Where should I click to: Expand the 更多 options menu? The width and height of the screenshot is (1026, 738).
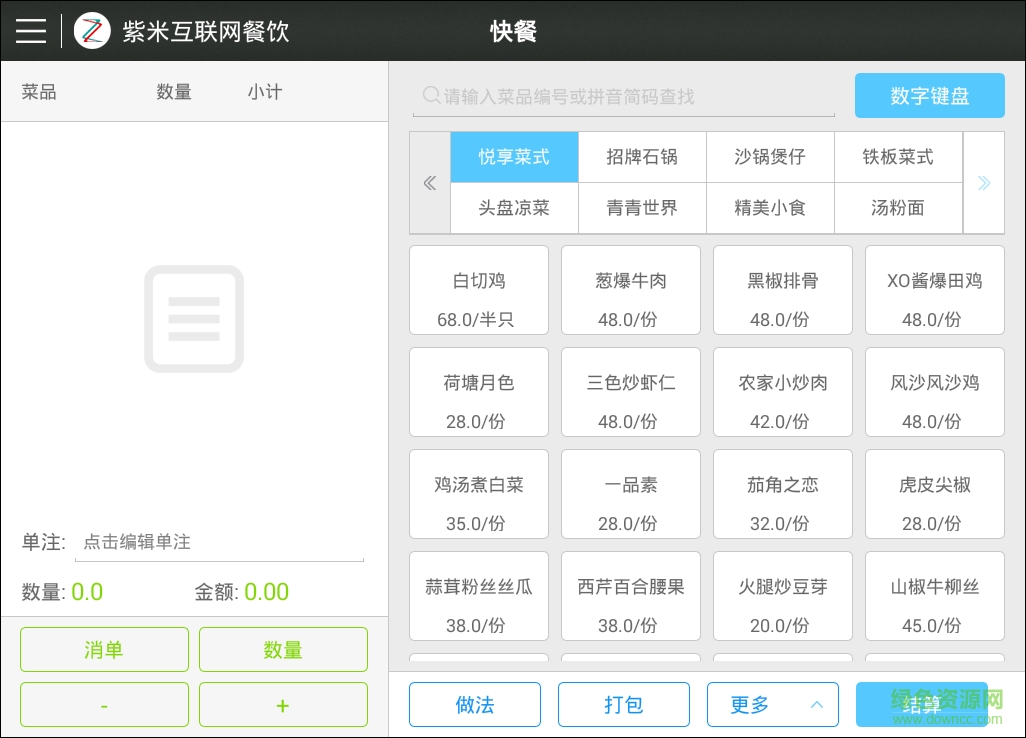748,704
